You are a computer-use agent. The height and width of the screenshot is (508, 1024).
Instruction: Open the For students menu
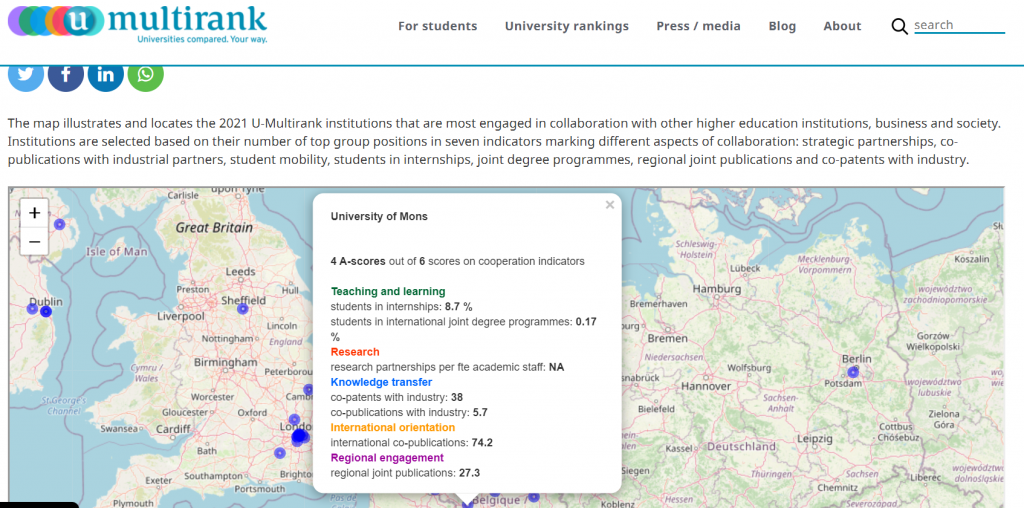click(438, 26)
